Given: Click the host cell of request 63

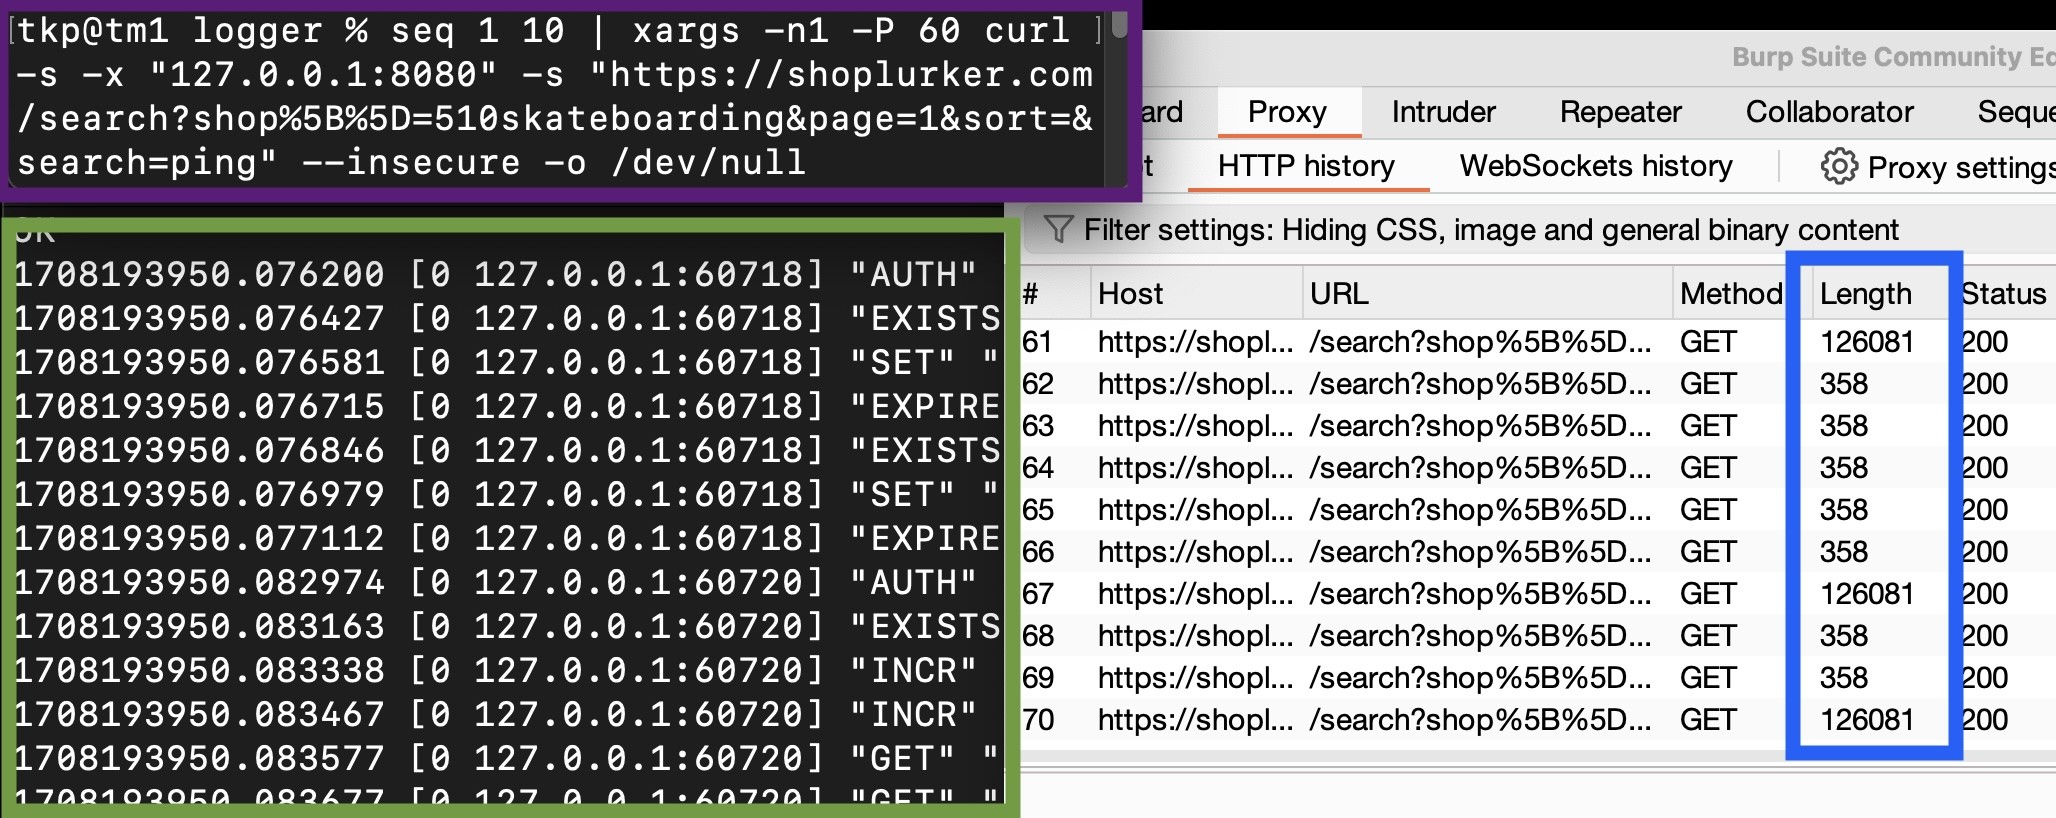Looking at the screenshot, I should [1196, 426].
